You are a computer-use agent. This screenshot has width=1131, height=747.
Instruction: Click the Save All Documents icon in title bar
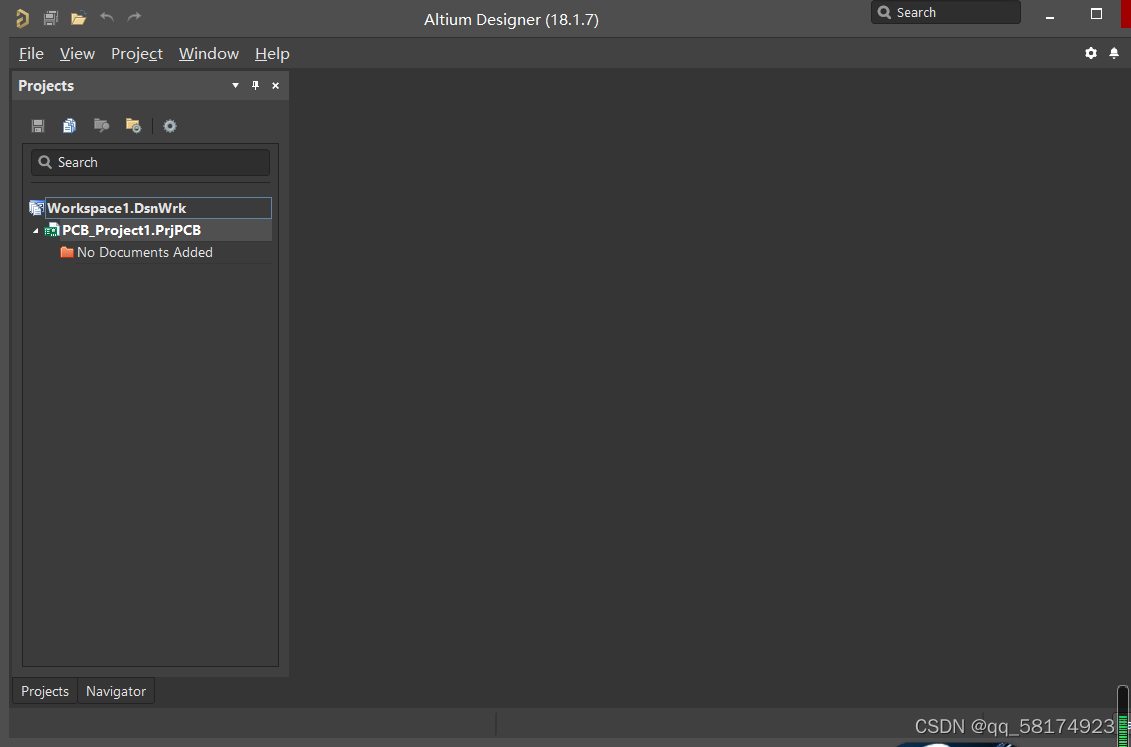coord(51,18)
